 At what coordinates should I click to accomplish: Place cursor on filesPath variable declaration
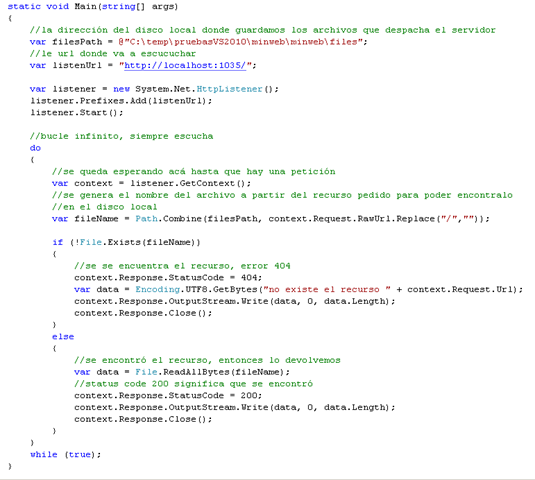[x=77, y=42]
